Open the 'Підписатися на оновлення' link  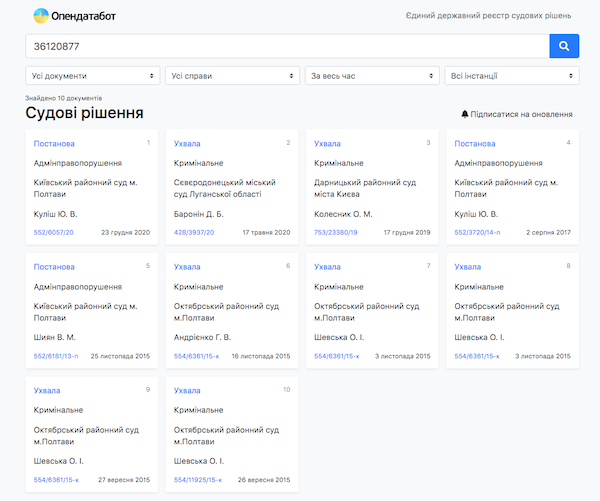(522, 114)
